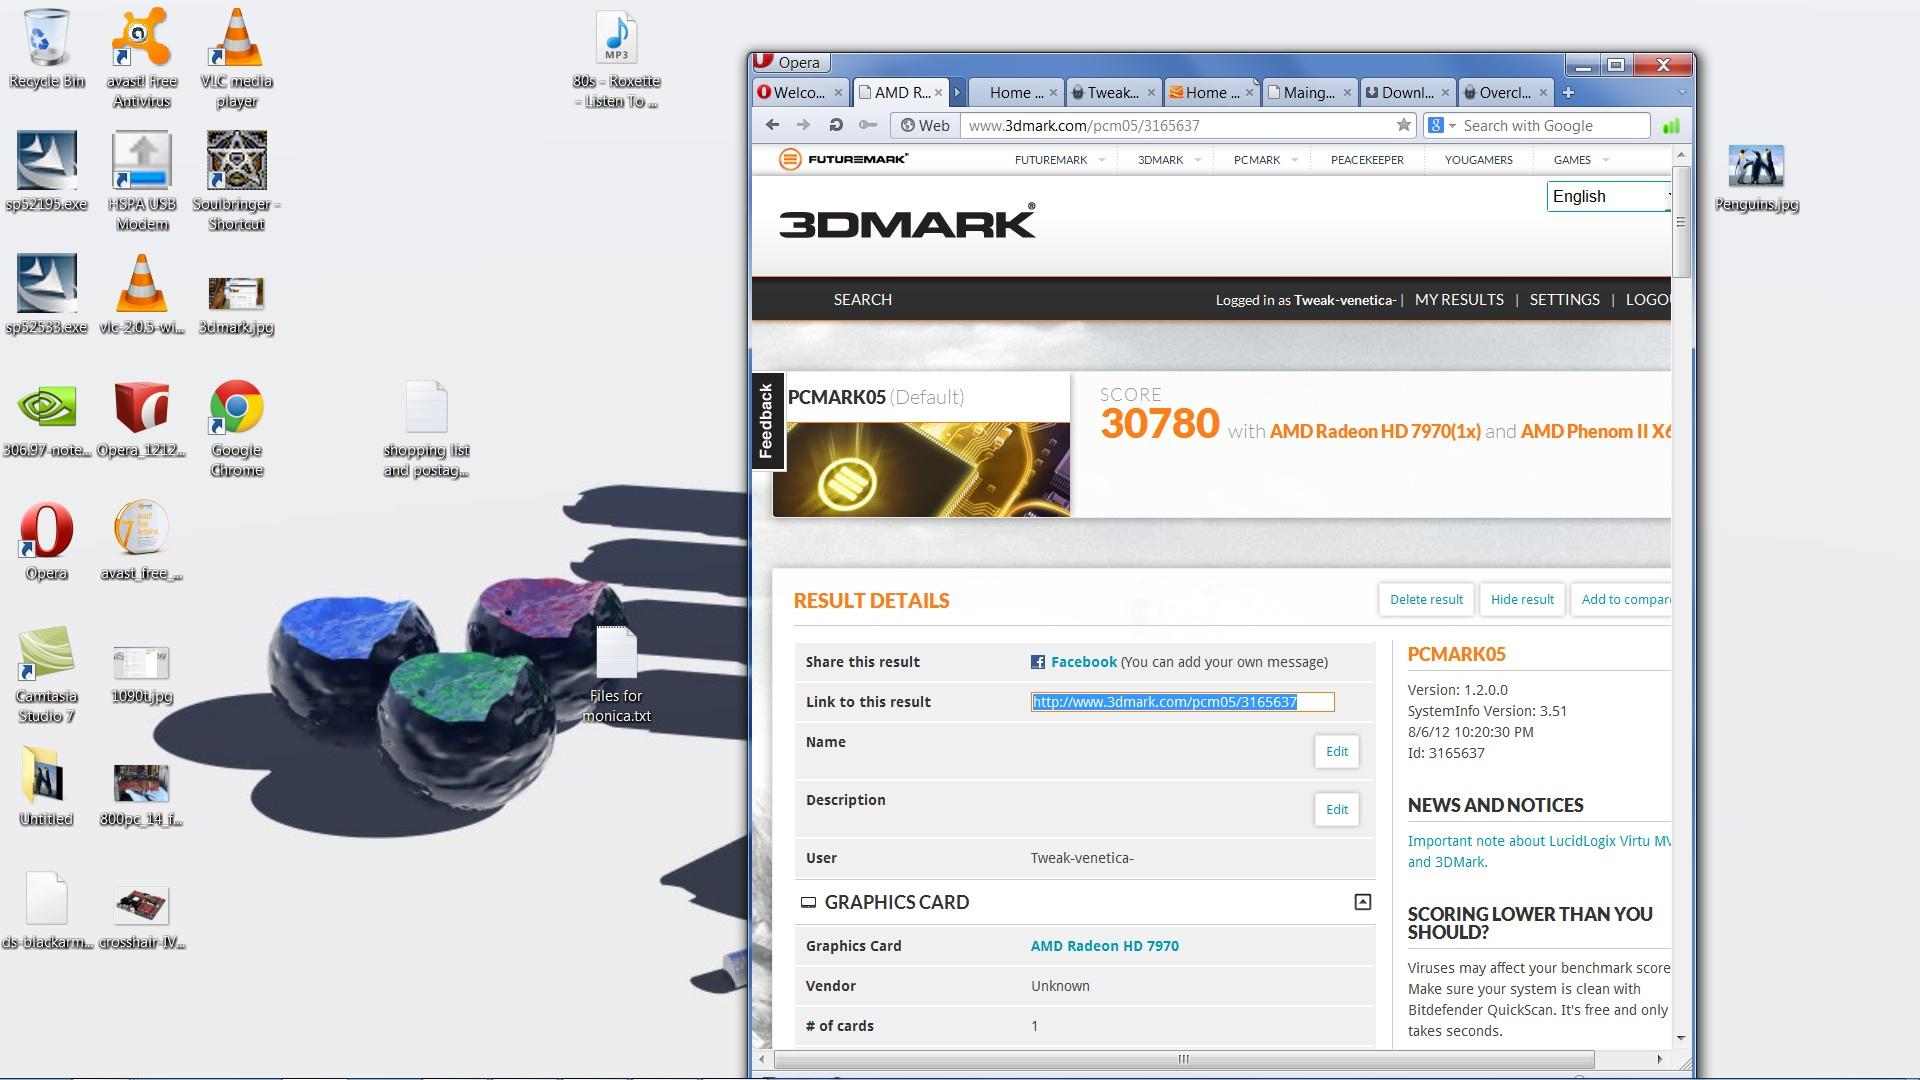The height and width of the screenshot is (1080, 1920).
Task: Select the vlc-2.0.5 installer icon
Action: point(141,294)
